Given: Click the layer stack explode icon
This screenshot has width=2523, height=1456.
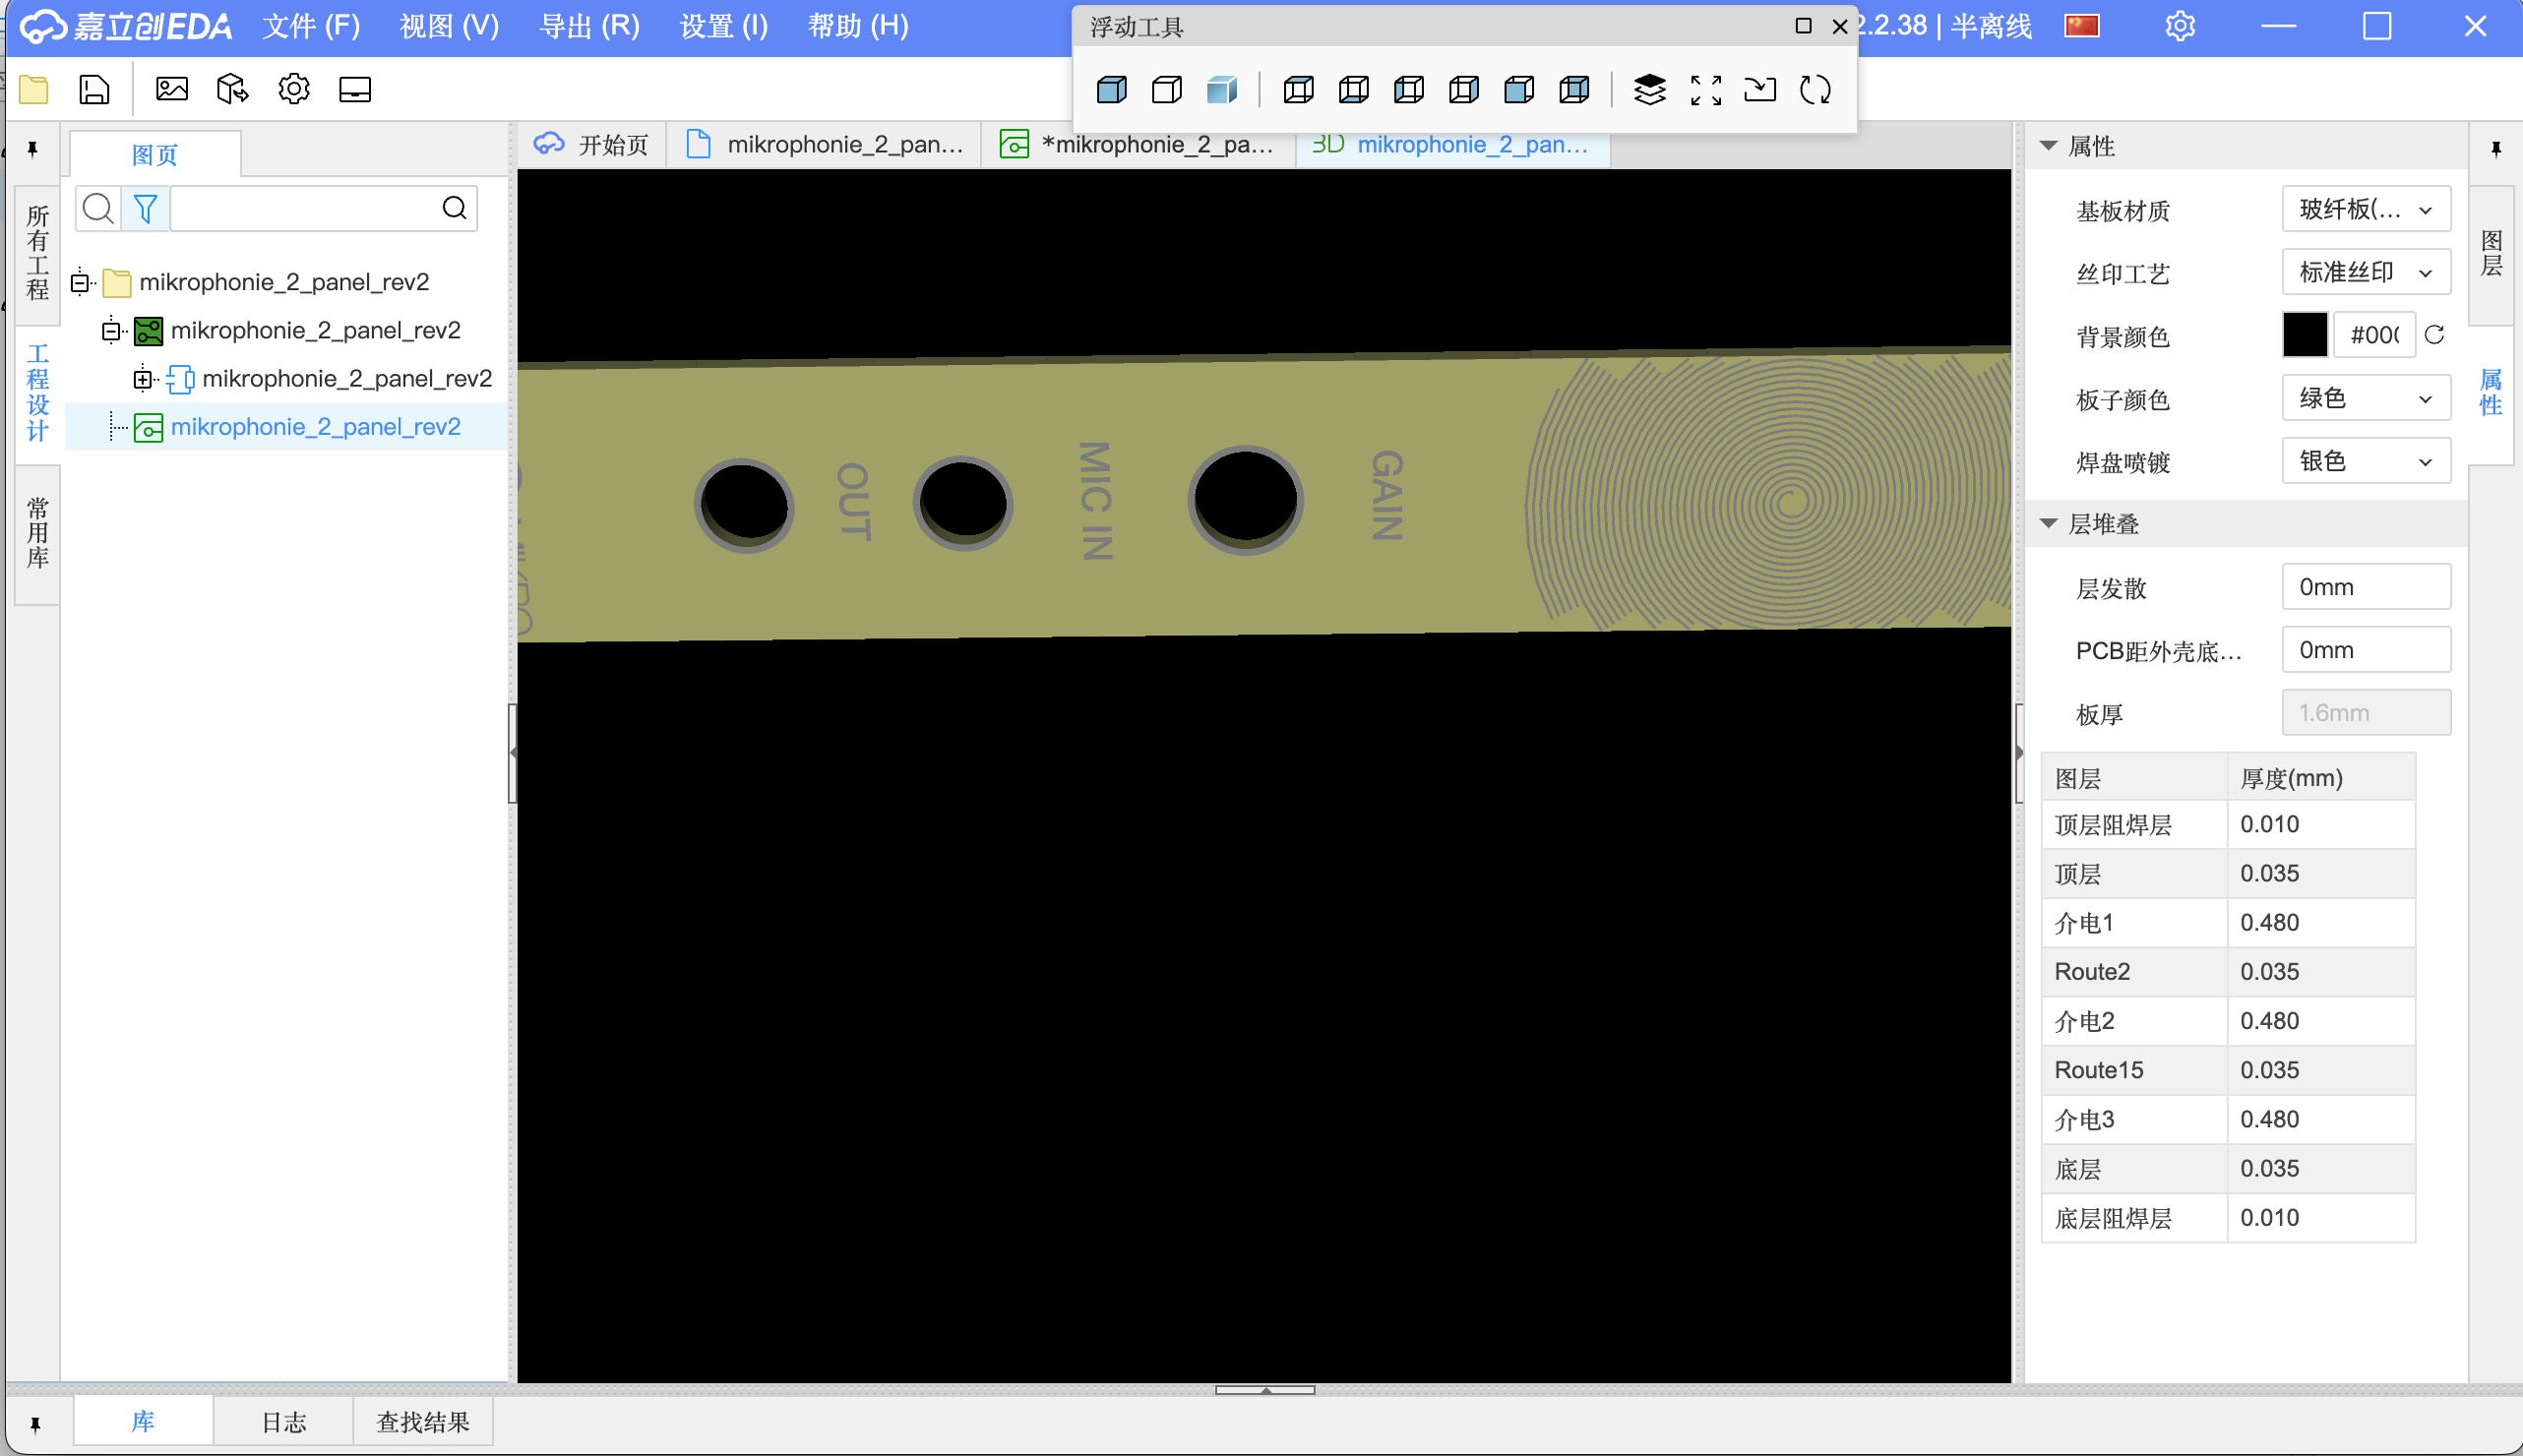Looking at the screenshot, I should coord(1649,90).
